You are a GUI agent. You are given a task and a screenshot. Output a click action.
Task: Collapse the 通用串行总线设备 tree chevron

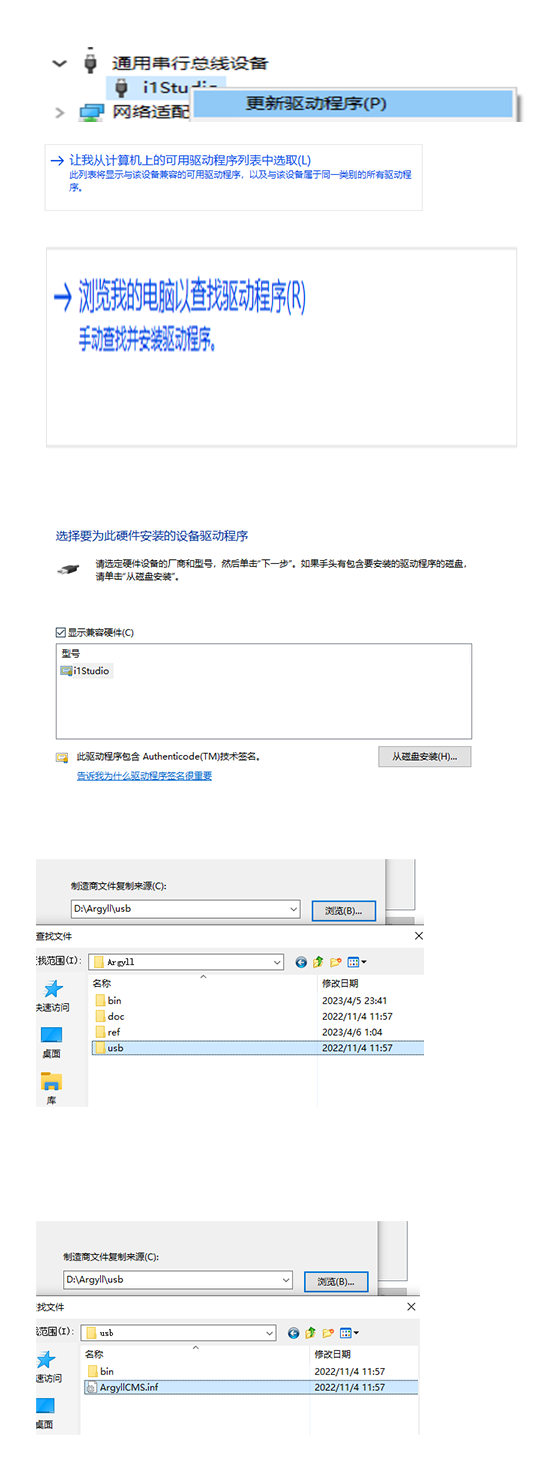(59, 64)
